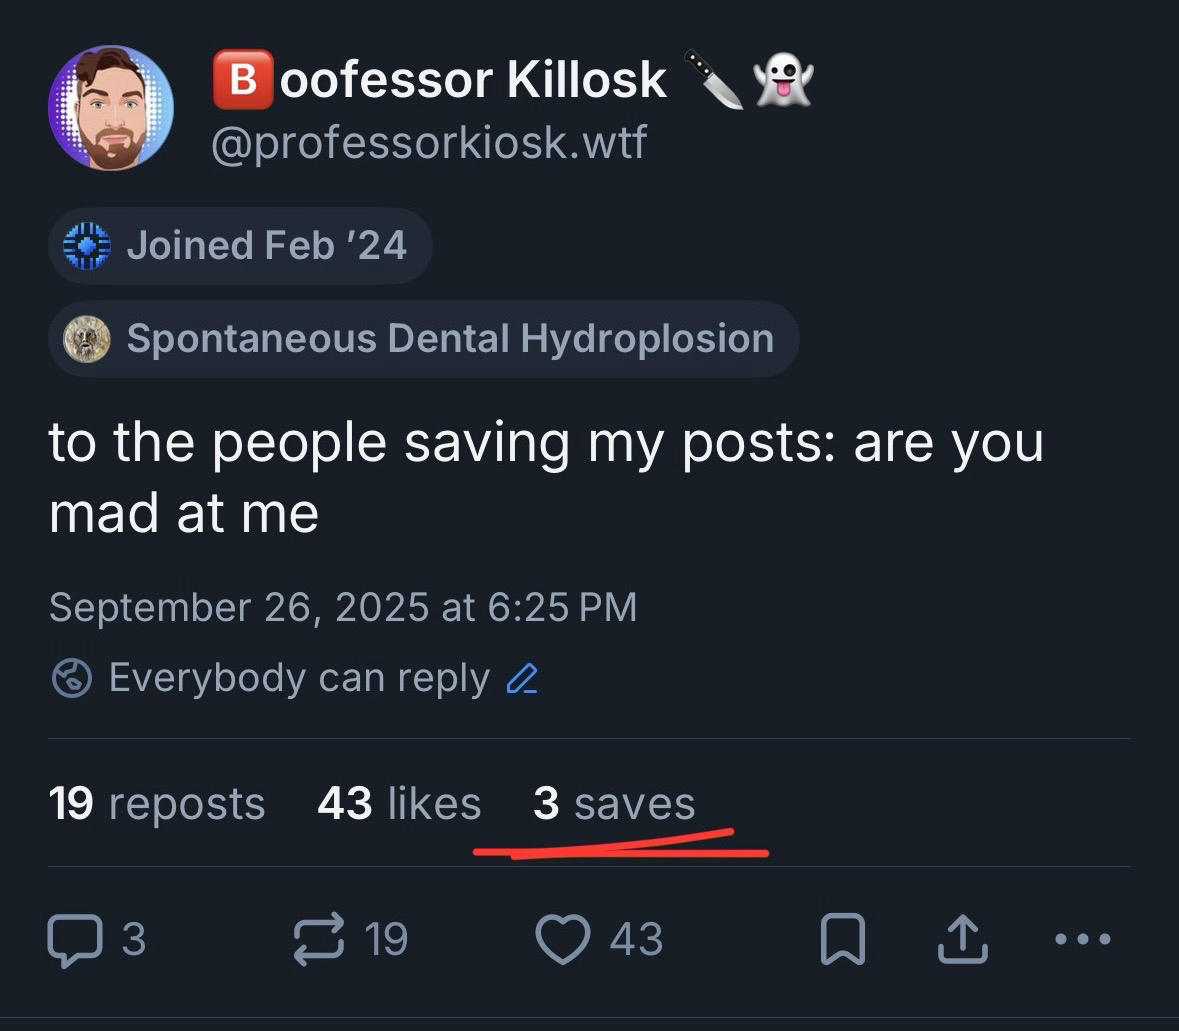Click the "Joined Feb '24" badge text
The image size is (1179, 1031).
[x=266, y=246]
